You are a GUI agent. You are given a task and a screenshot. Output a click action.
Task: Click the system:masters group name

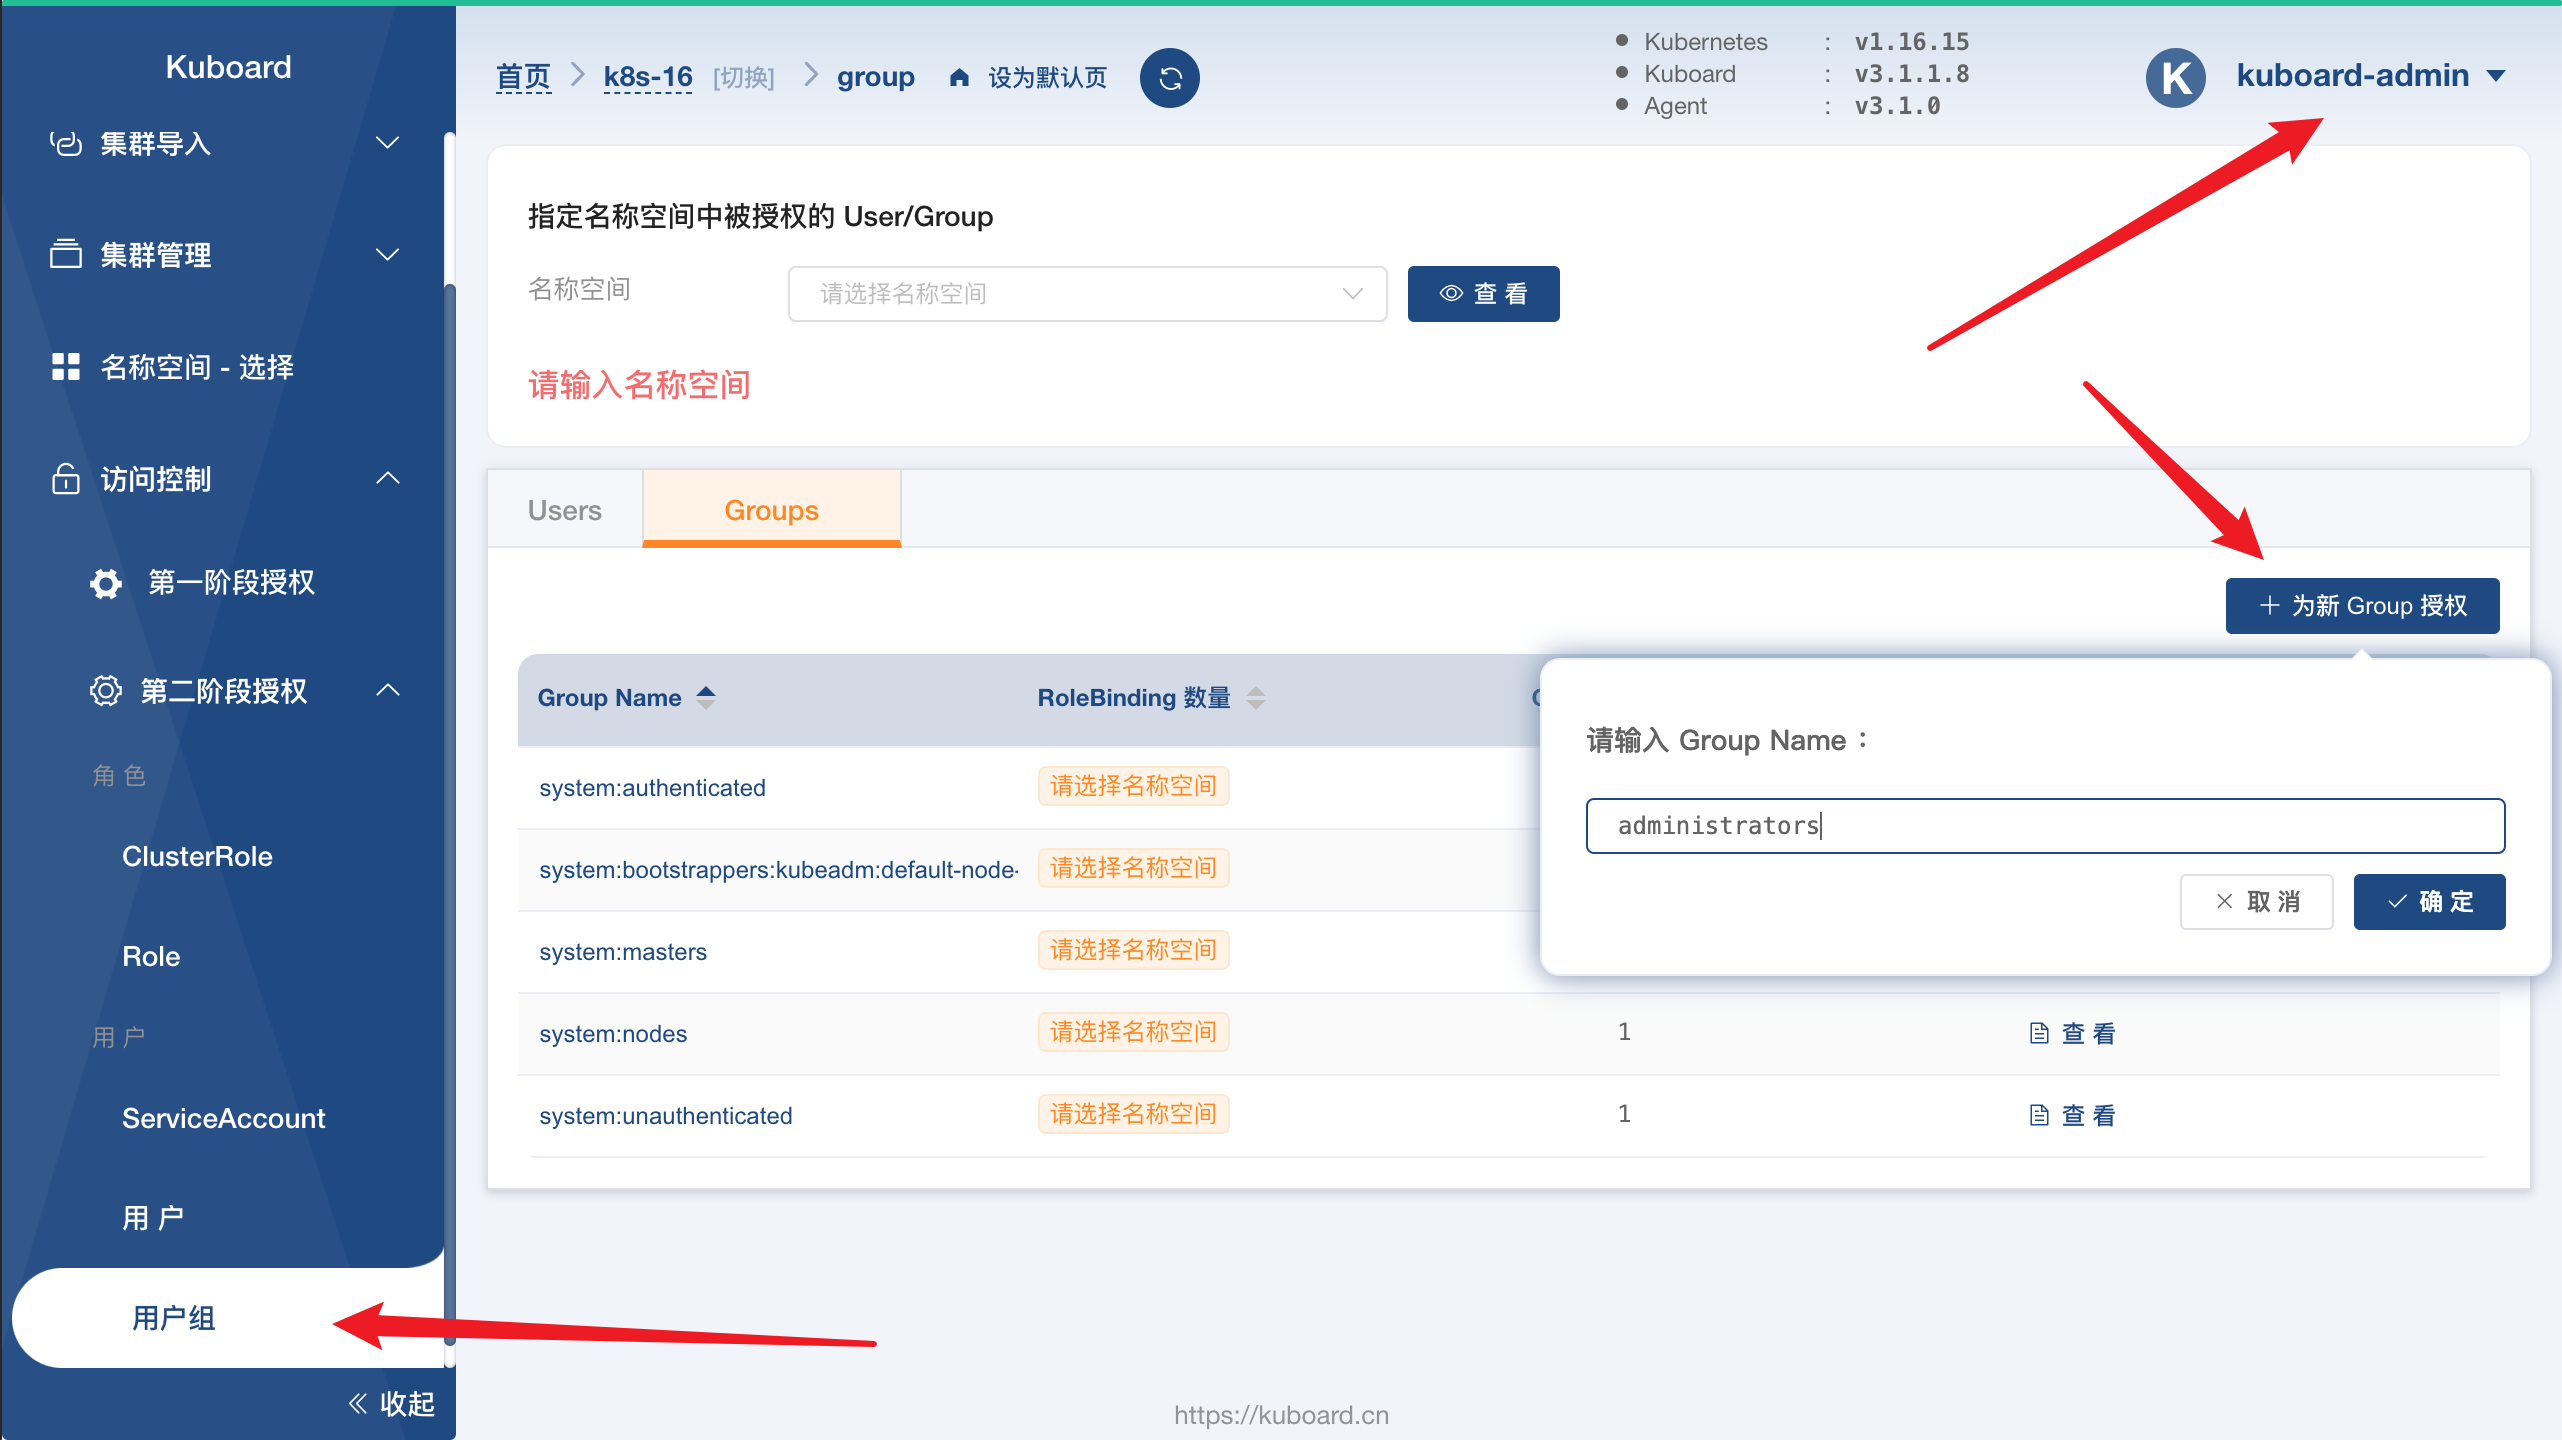pyautogui.click(x=623, y=952)
